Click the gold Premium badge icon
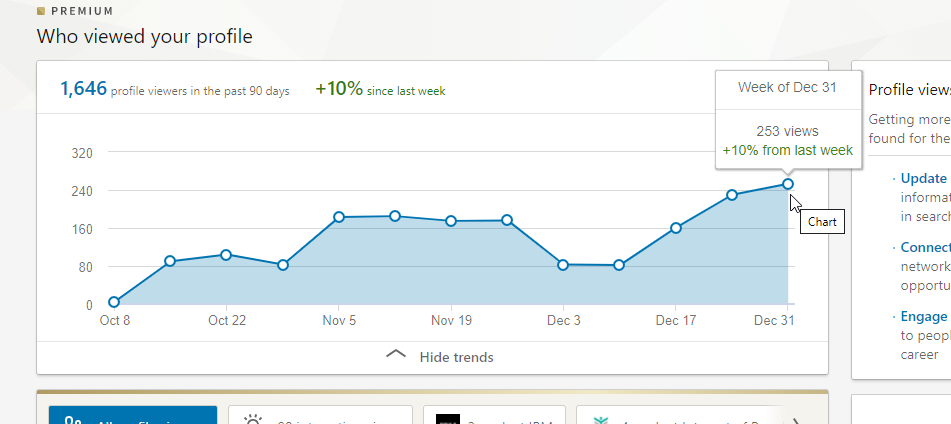Viewport: 951px width, 424px height. 41,12
